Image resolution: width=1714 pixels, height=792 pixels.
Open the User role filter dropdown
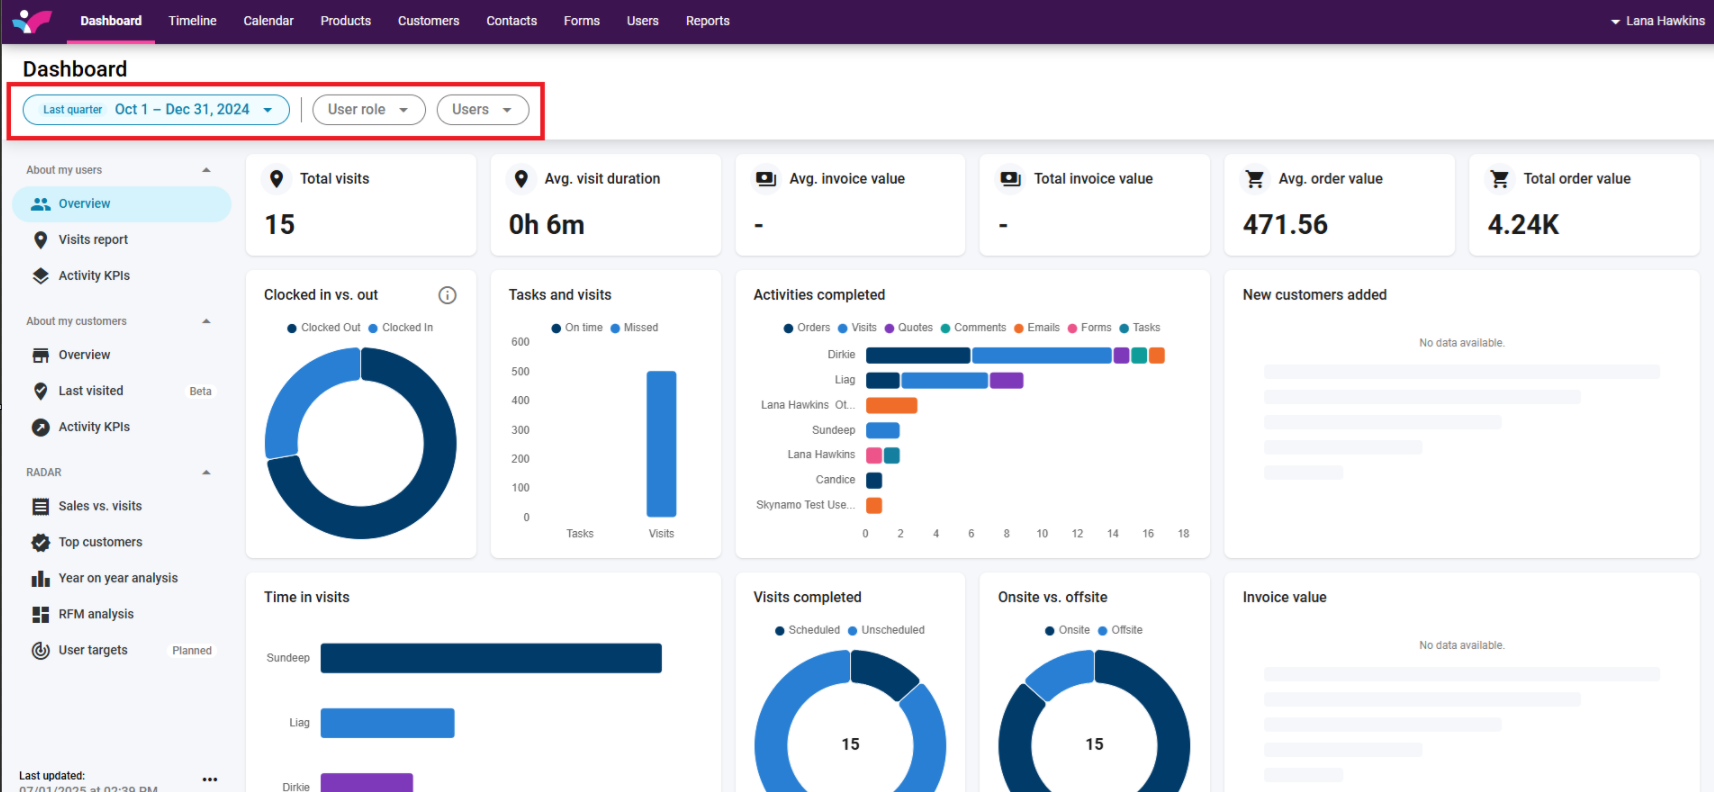tap(368, 110)
